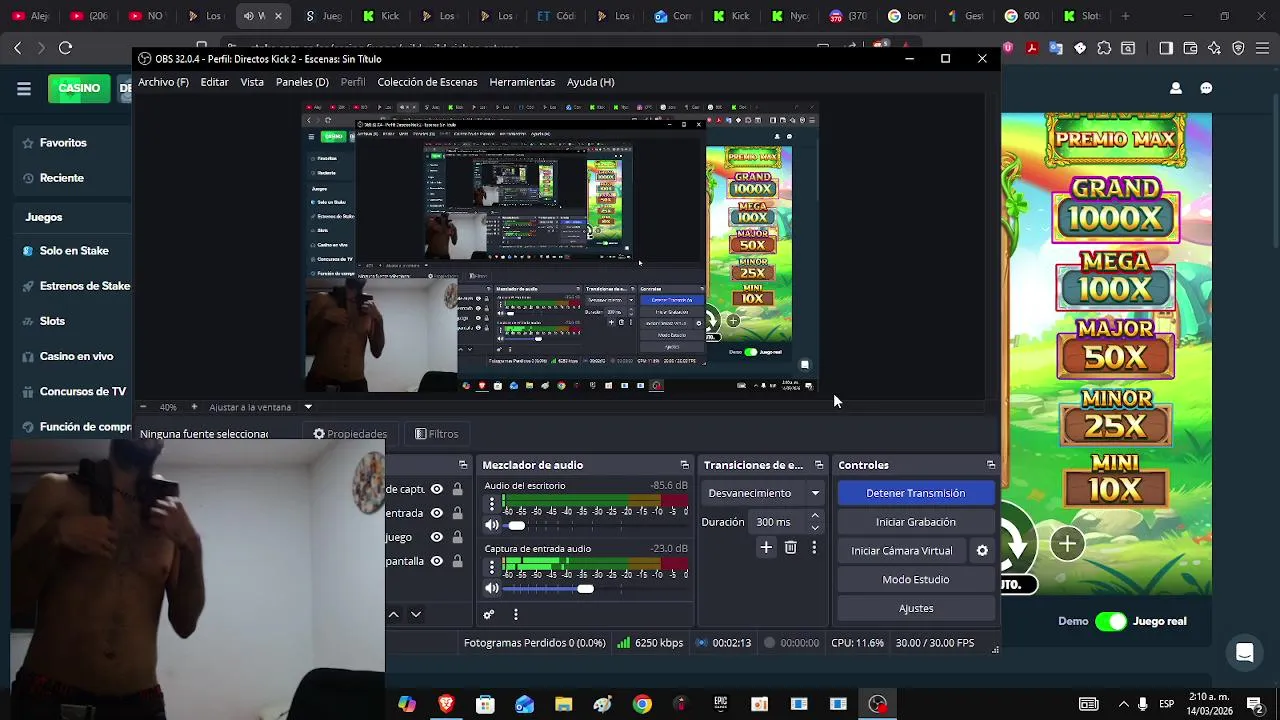
Task: Open Stake user profile icon
Action: [x=1176, y=88]
